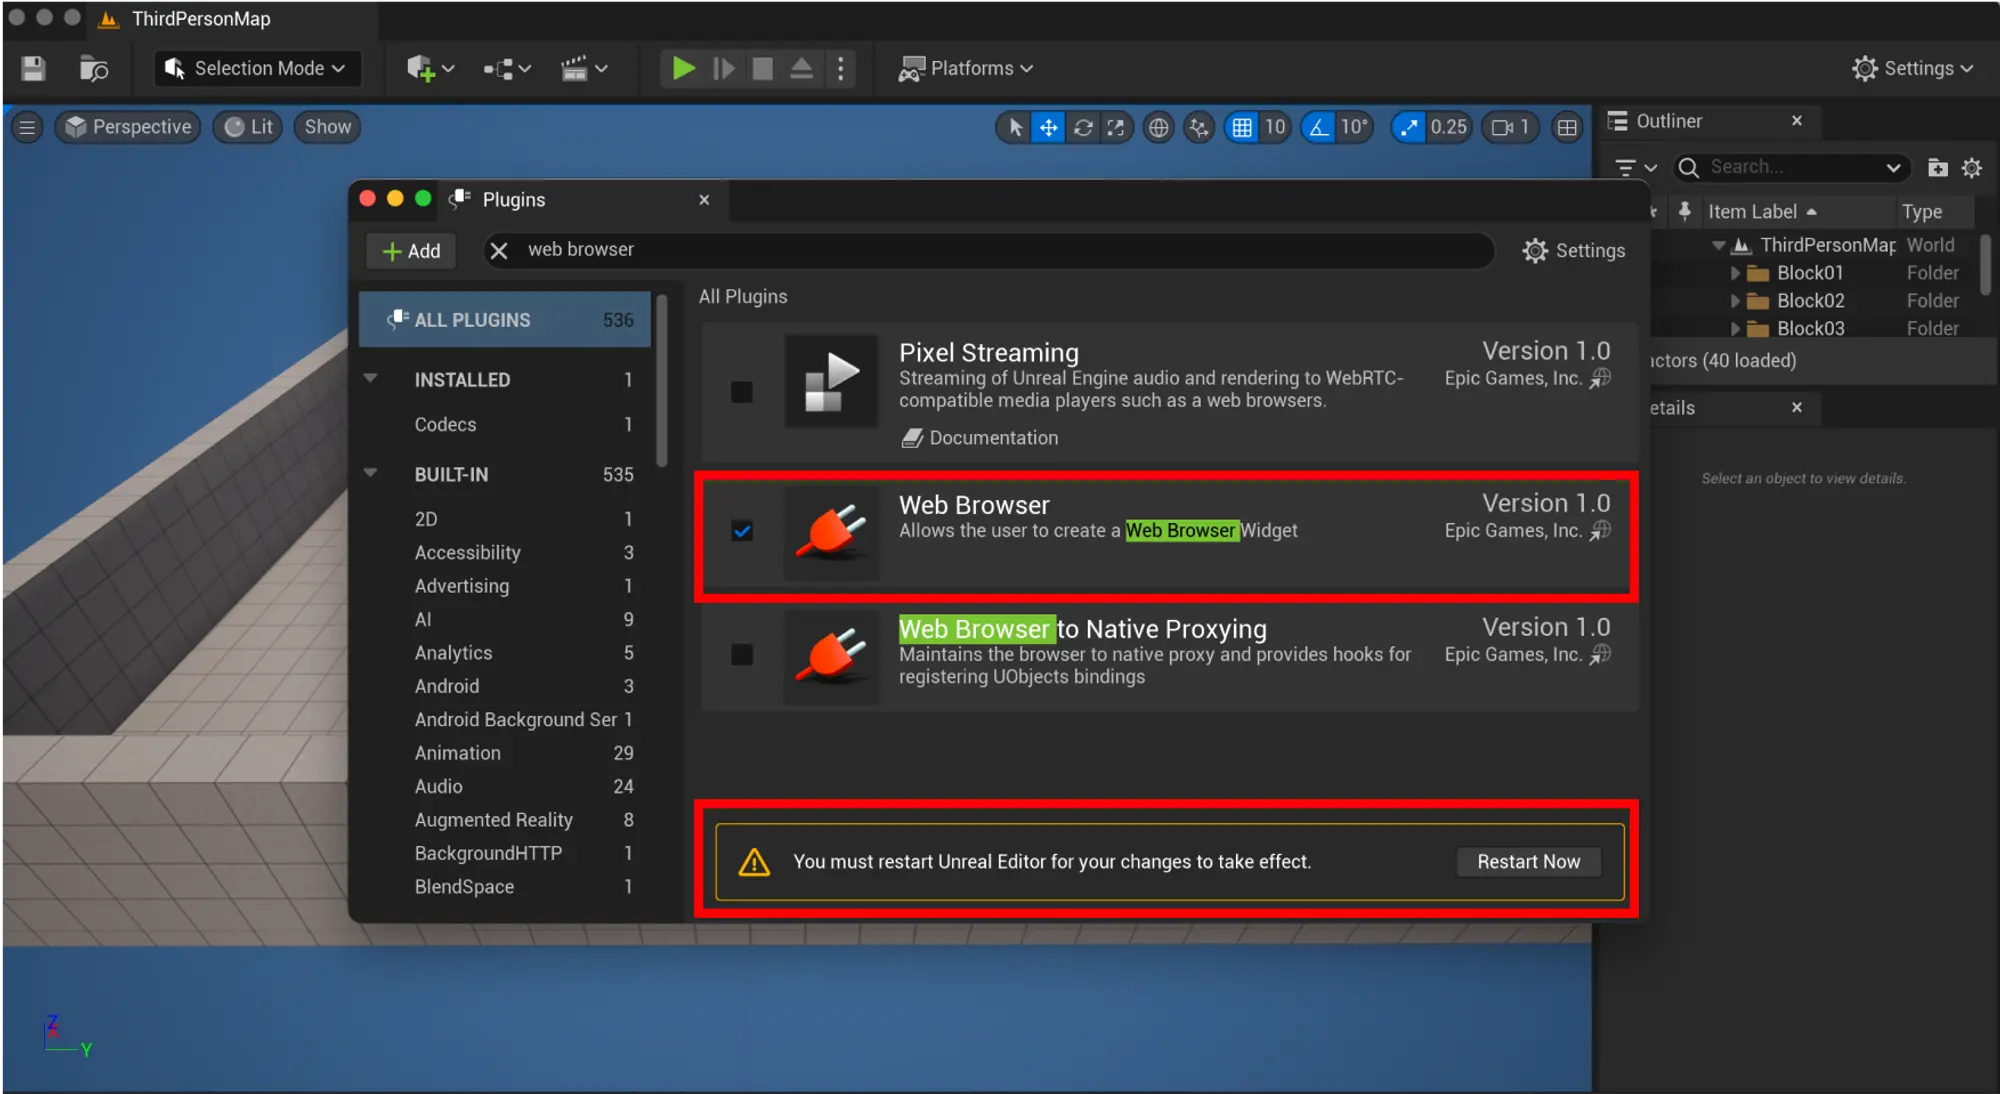Collapse the BUILT-IN category
This screenshot has height=1094, width=2000.
(371, 473)
